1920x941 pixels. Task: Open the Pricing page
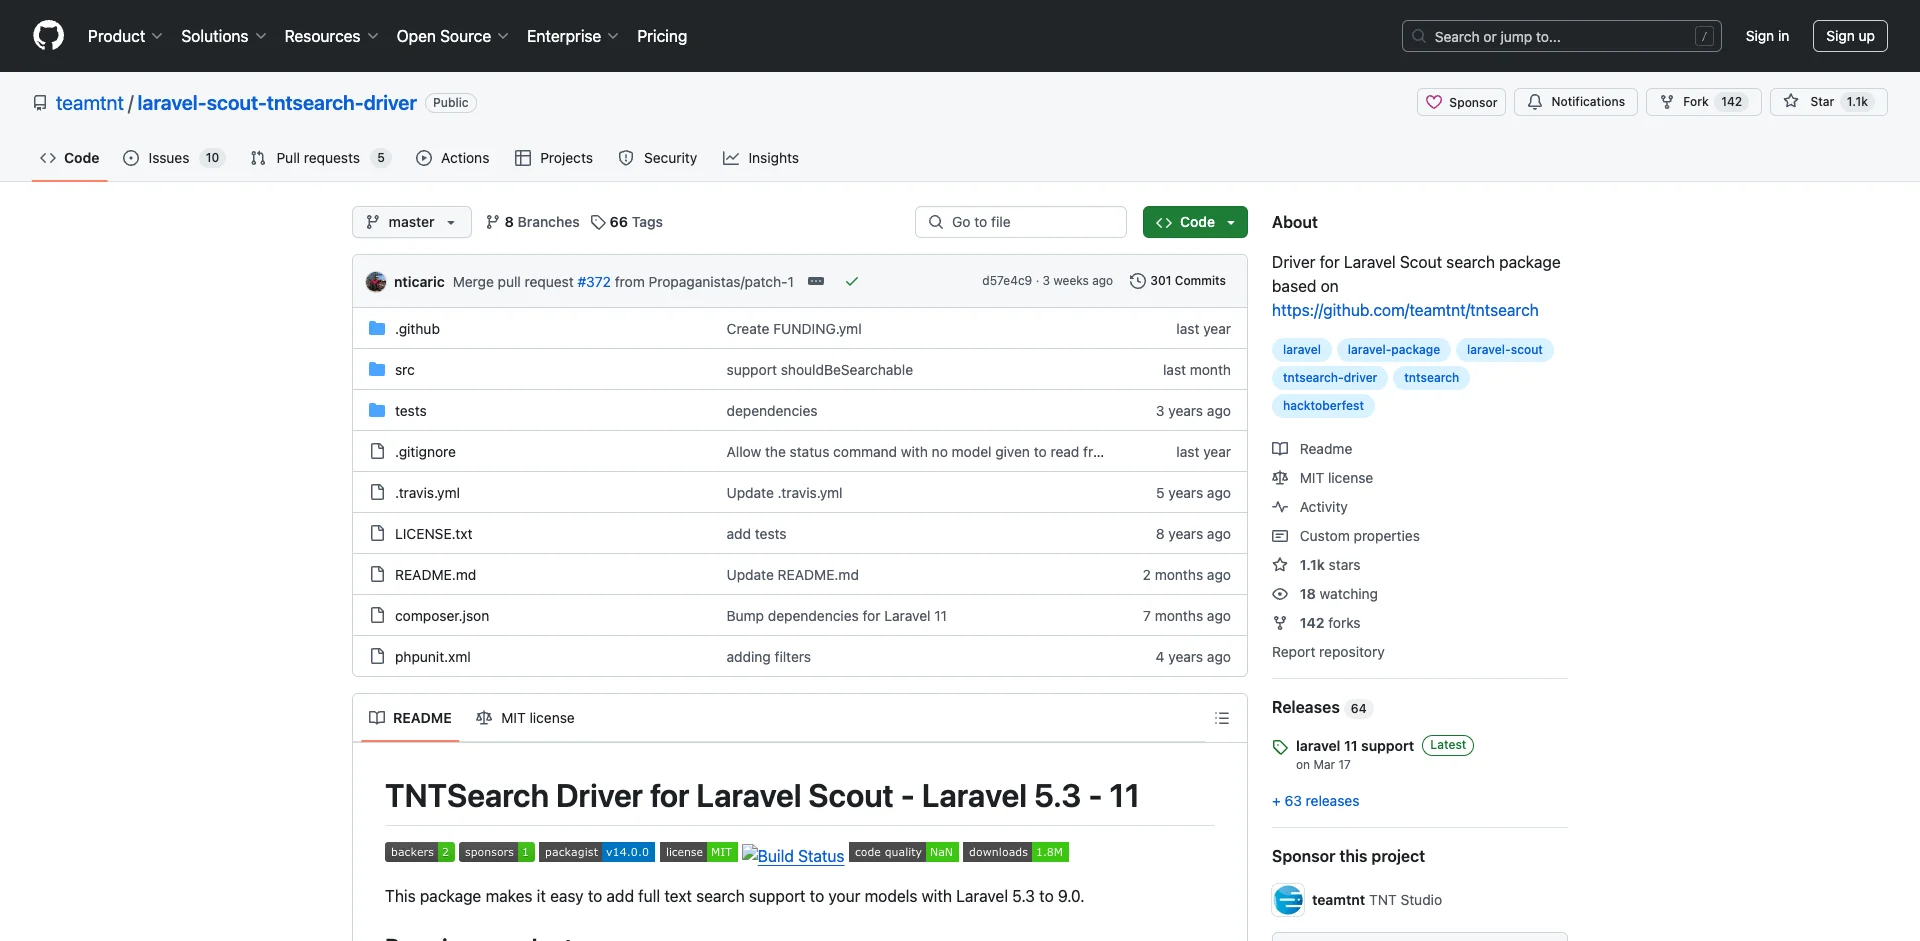(662, 36)
